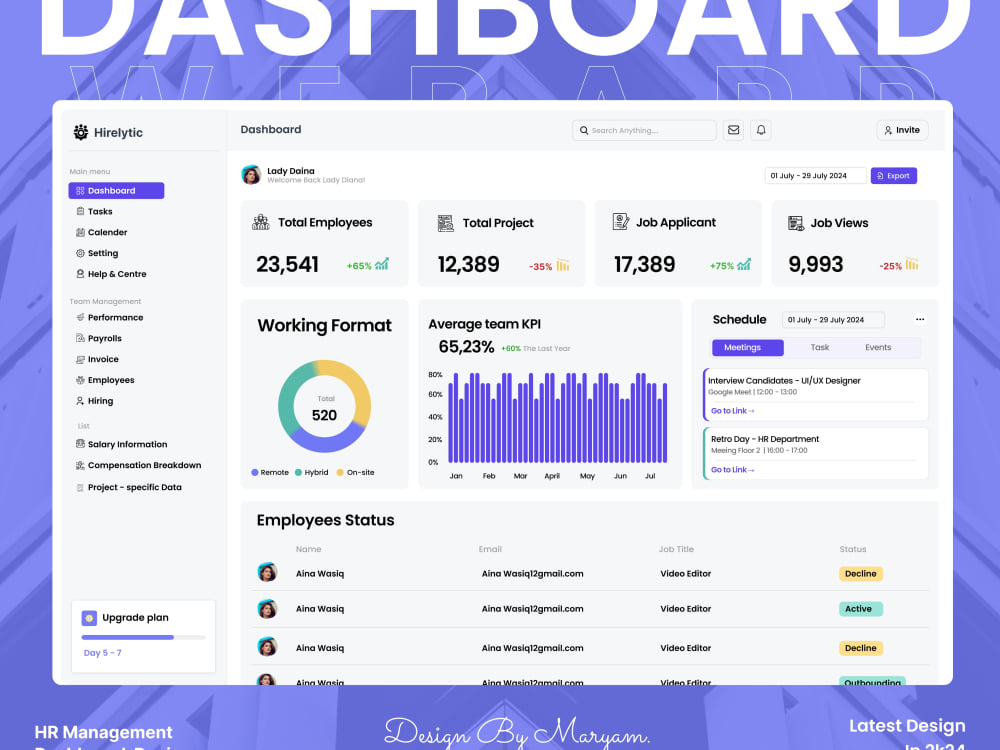
Task: Click the Invite button
Action: 902,130
